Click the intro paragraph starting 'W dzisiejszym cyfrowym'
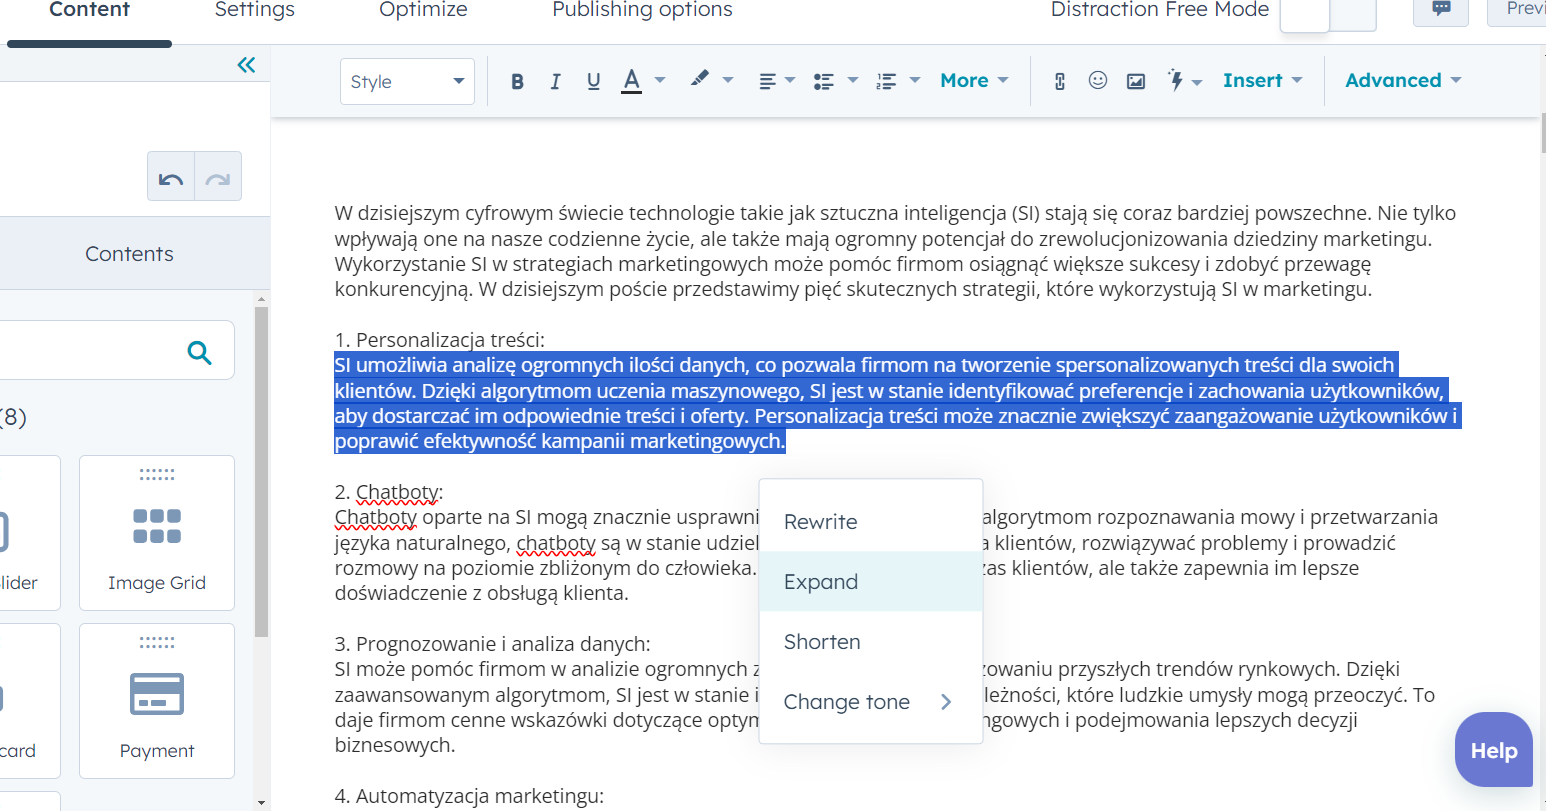This screenshot has height=811, width=1546. (x=895, y=251)
